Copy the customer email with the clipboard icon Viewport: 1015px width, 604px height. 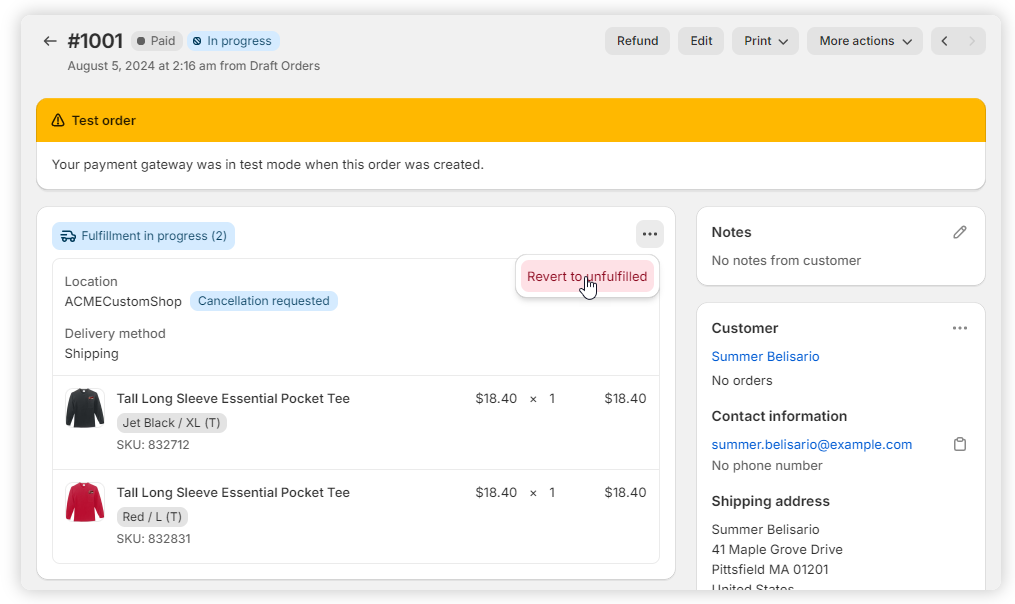960,444
